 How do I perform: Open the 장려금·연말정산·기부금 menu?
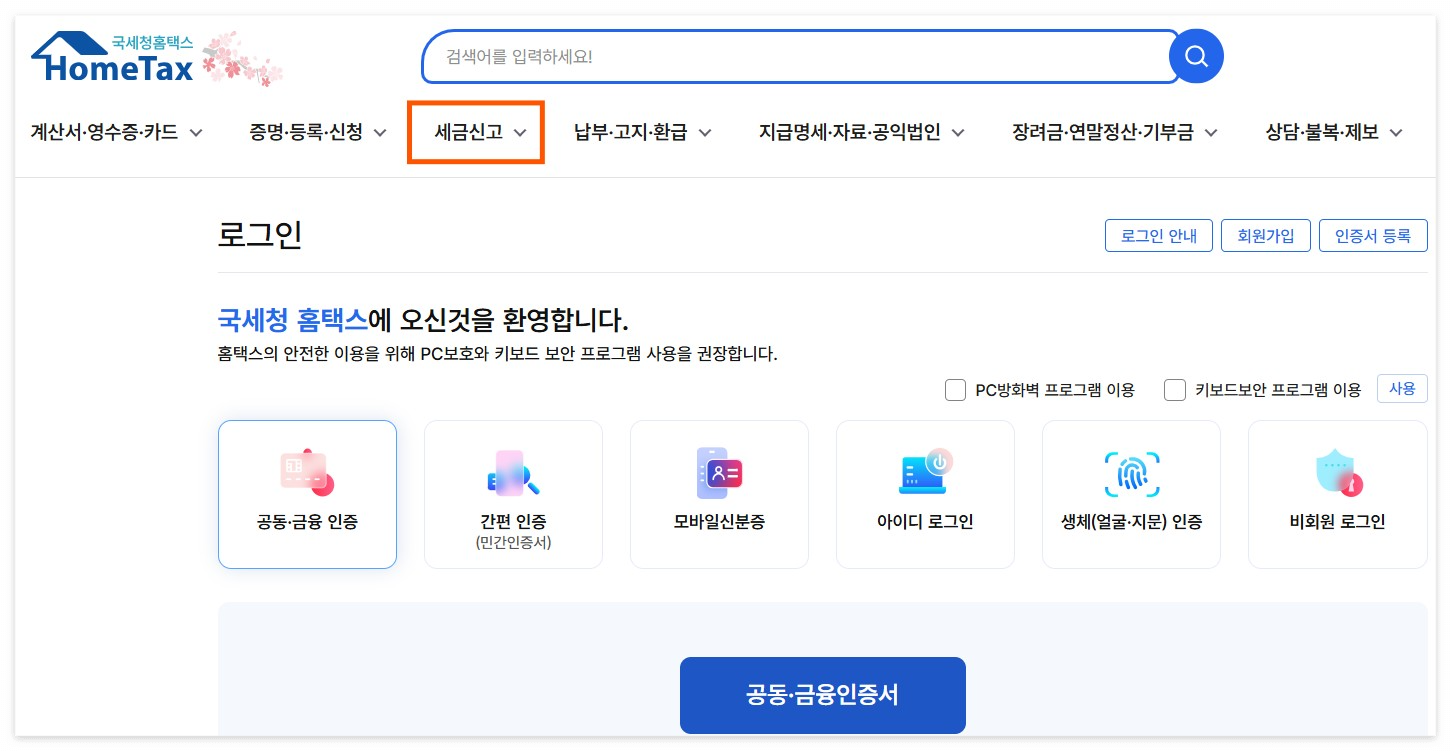click(1115, 132)
